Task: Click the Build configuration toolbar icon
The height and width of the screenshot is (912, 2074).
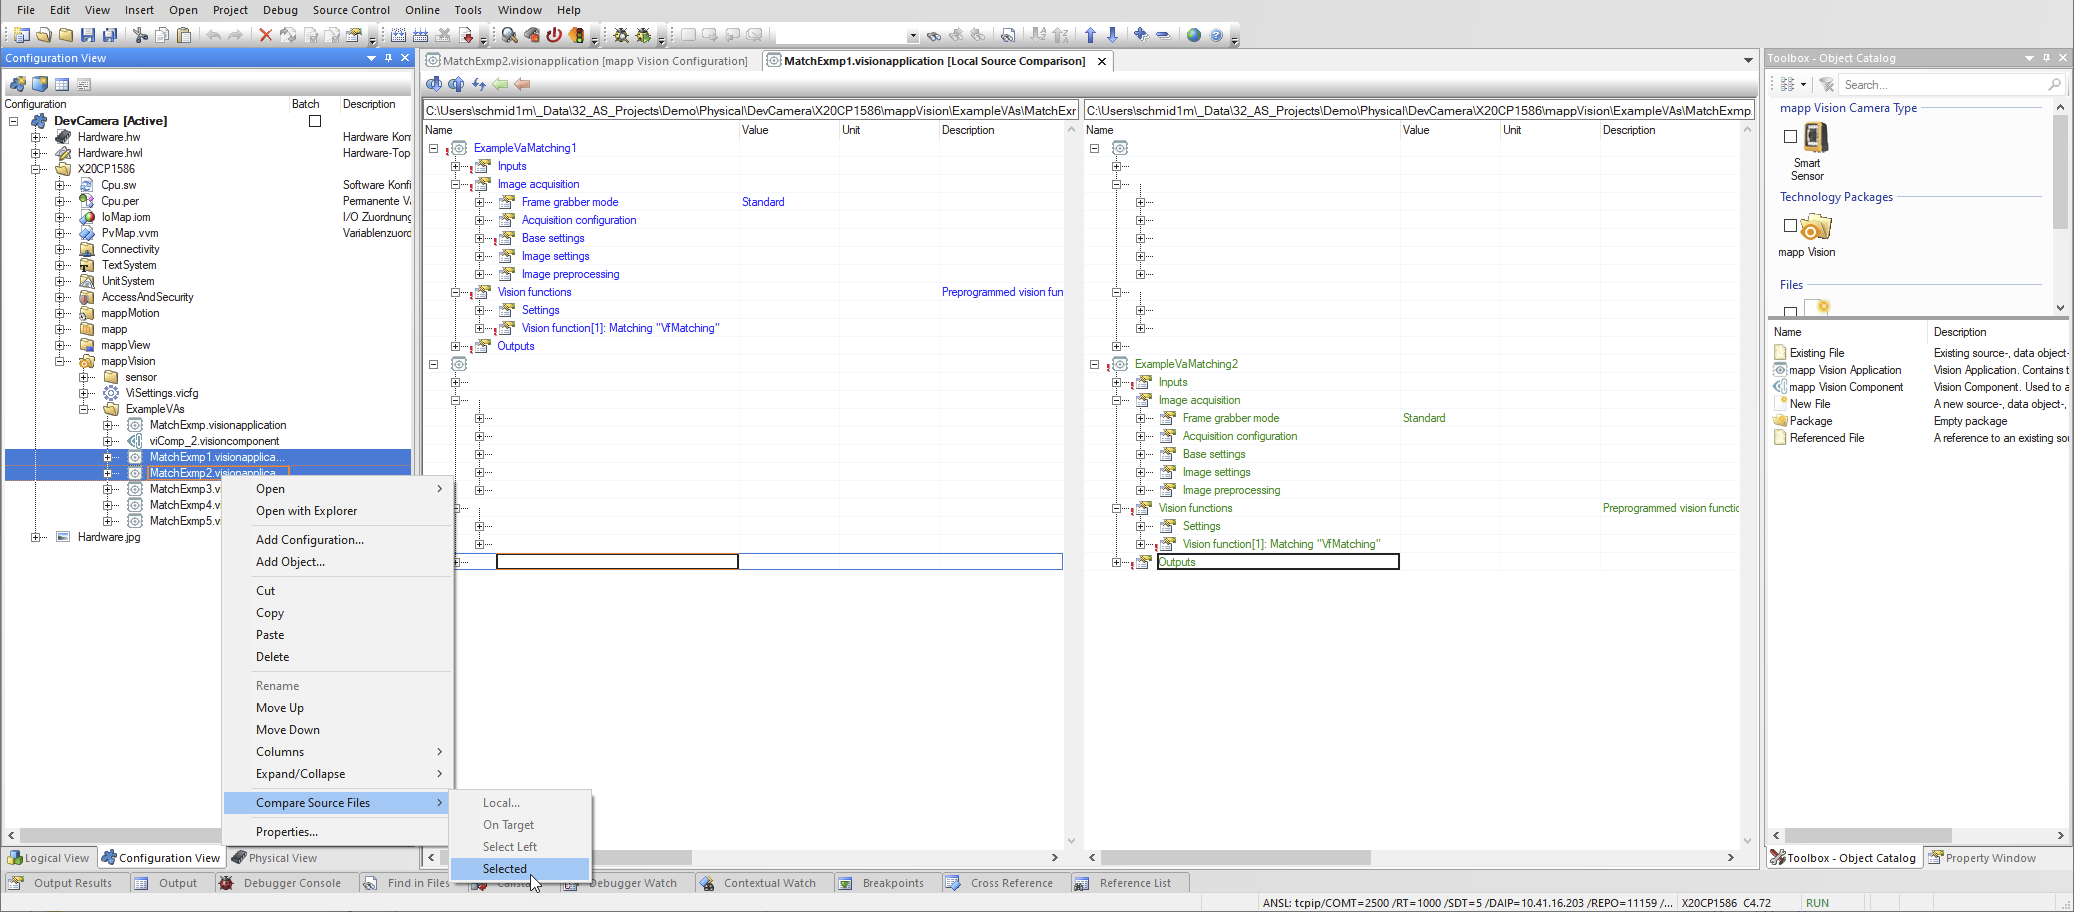Action: click(398, 35)
